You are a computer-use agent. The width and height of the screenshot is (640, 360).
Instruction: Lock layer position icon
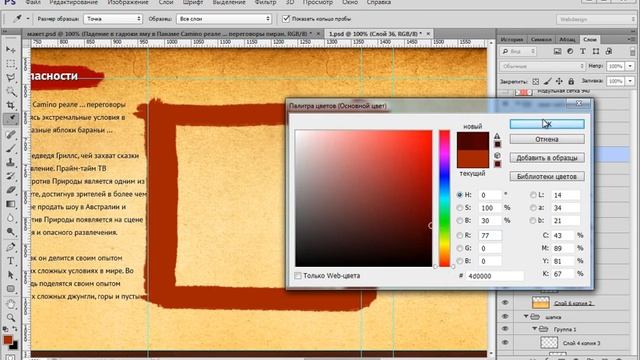tap(559, 82)
